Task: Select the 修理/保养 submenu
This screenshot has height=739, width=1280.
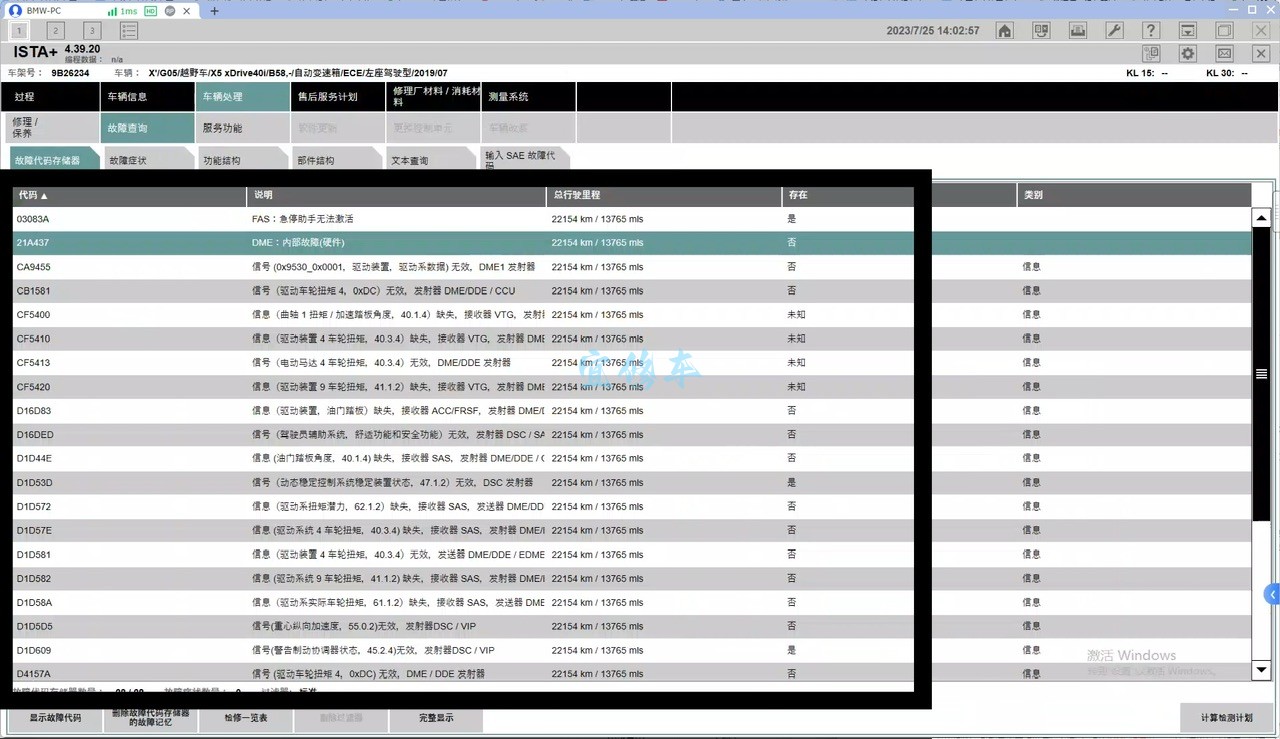Action: coord(50,128)
